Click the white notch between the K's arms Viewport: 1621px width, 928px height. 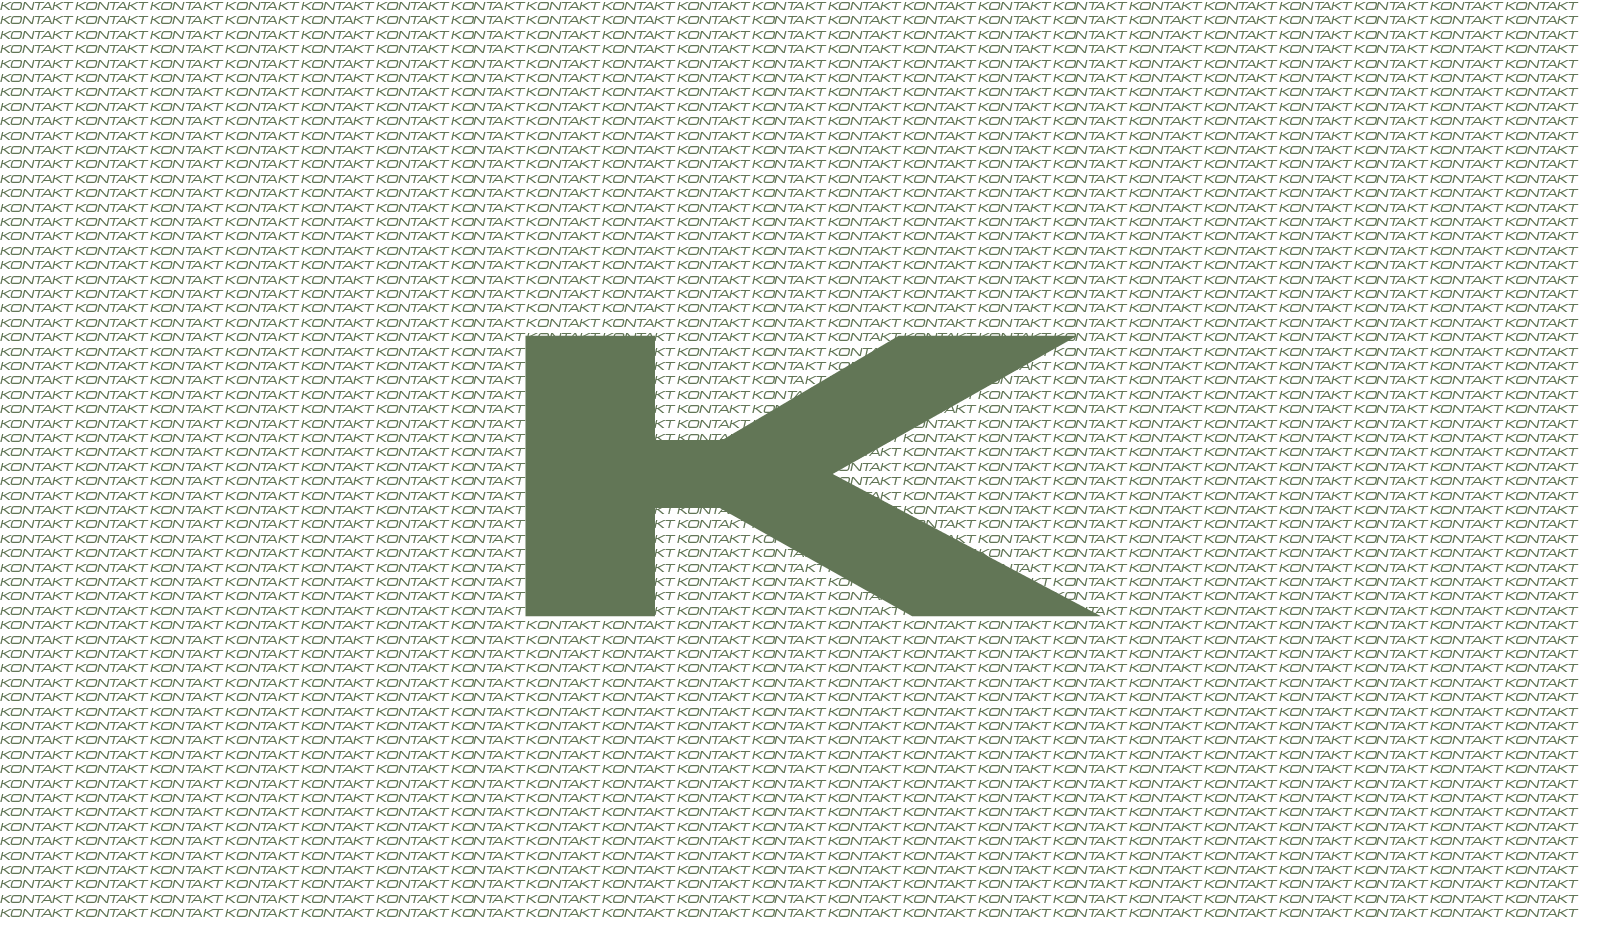[950, 468]
